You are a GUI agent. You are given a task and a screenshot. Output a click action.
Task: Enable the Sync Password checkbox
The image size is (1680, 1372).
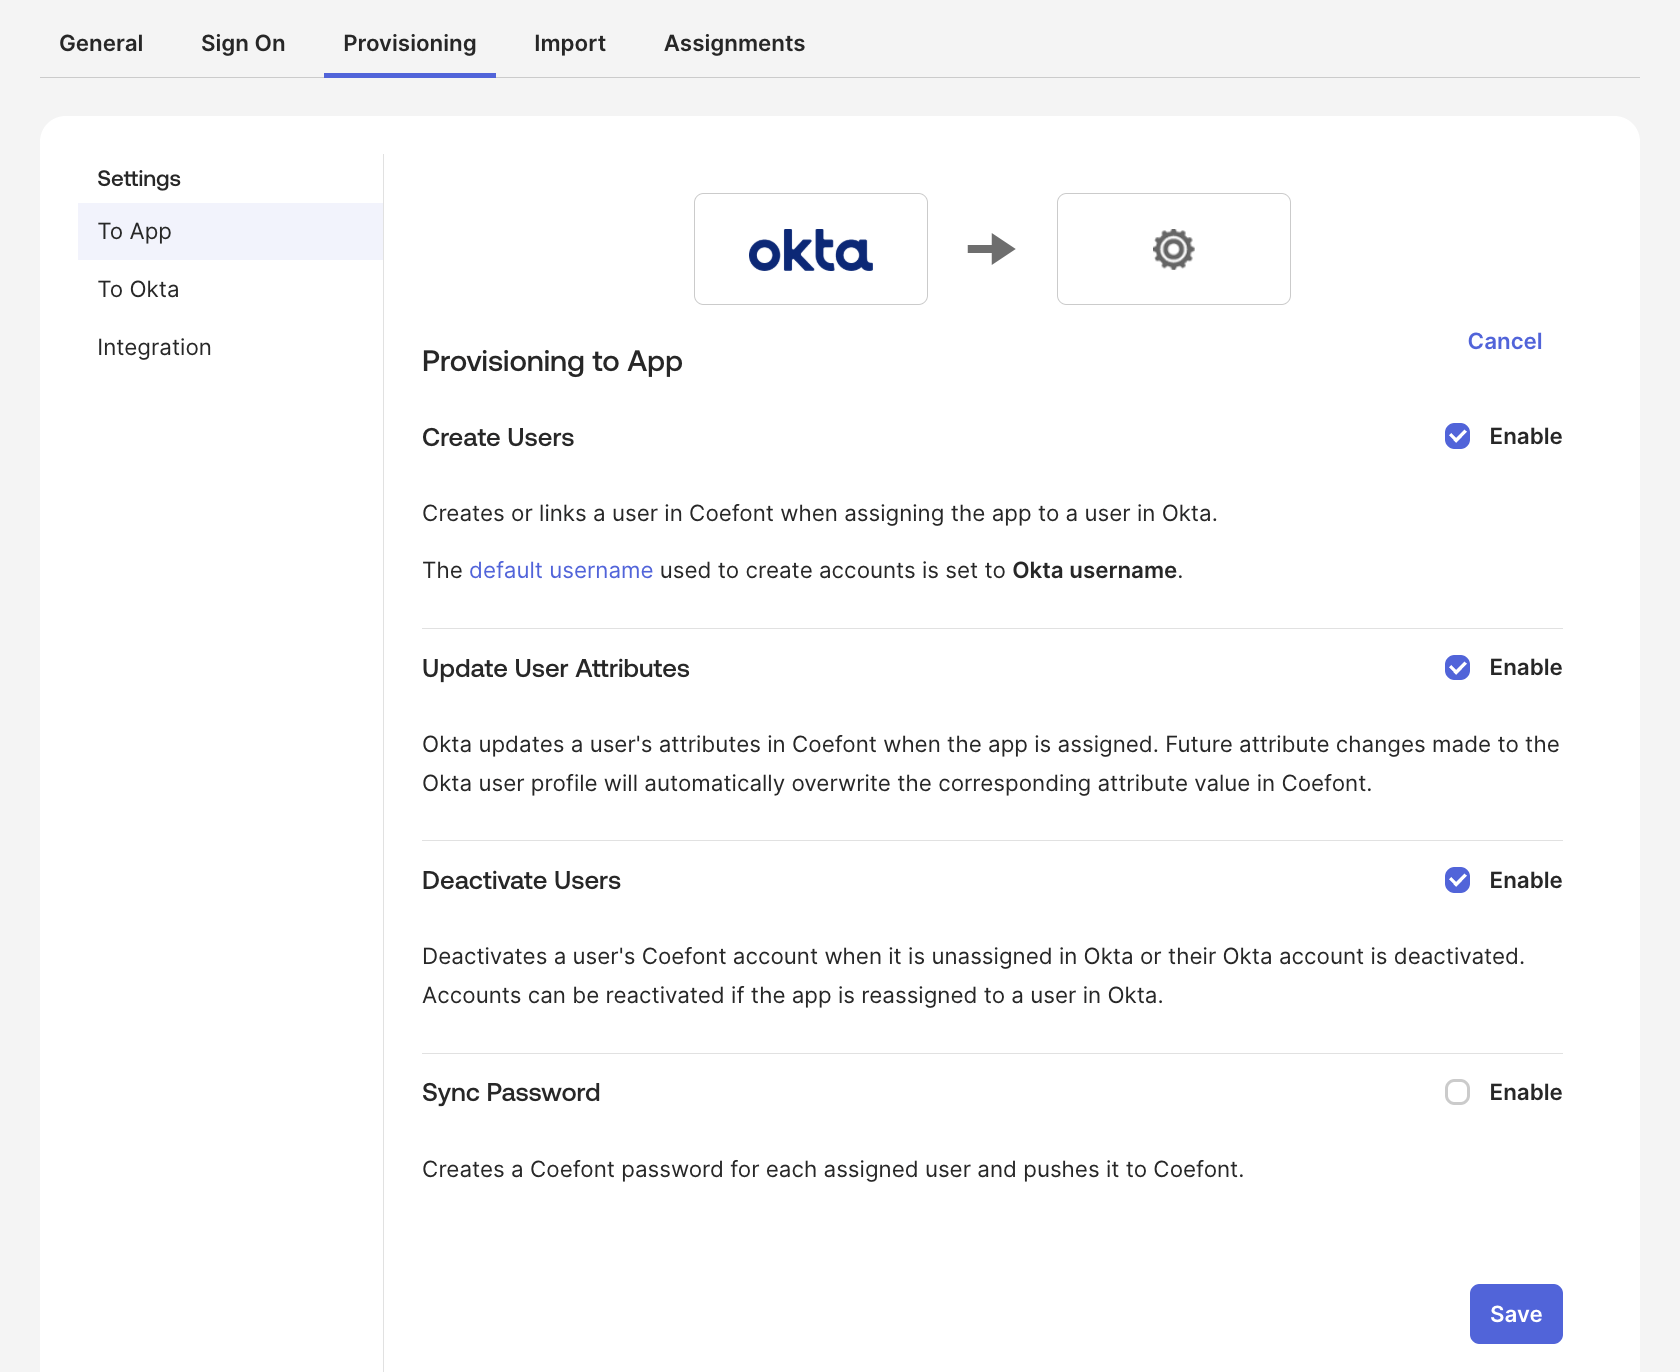point(1457,1092)
